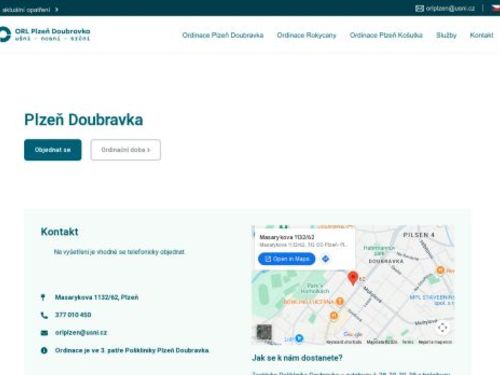Open the 'aktuální opatření' link in the top bar

click(x=26, y=10)
